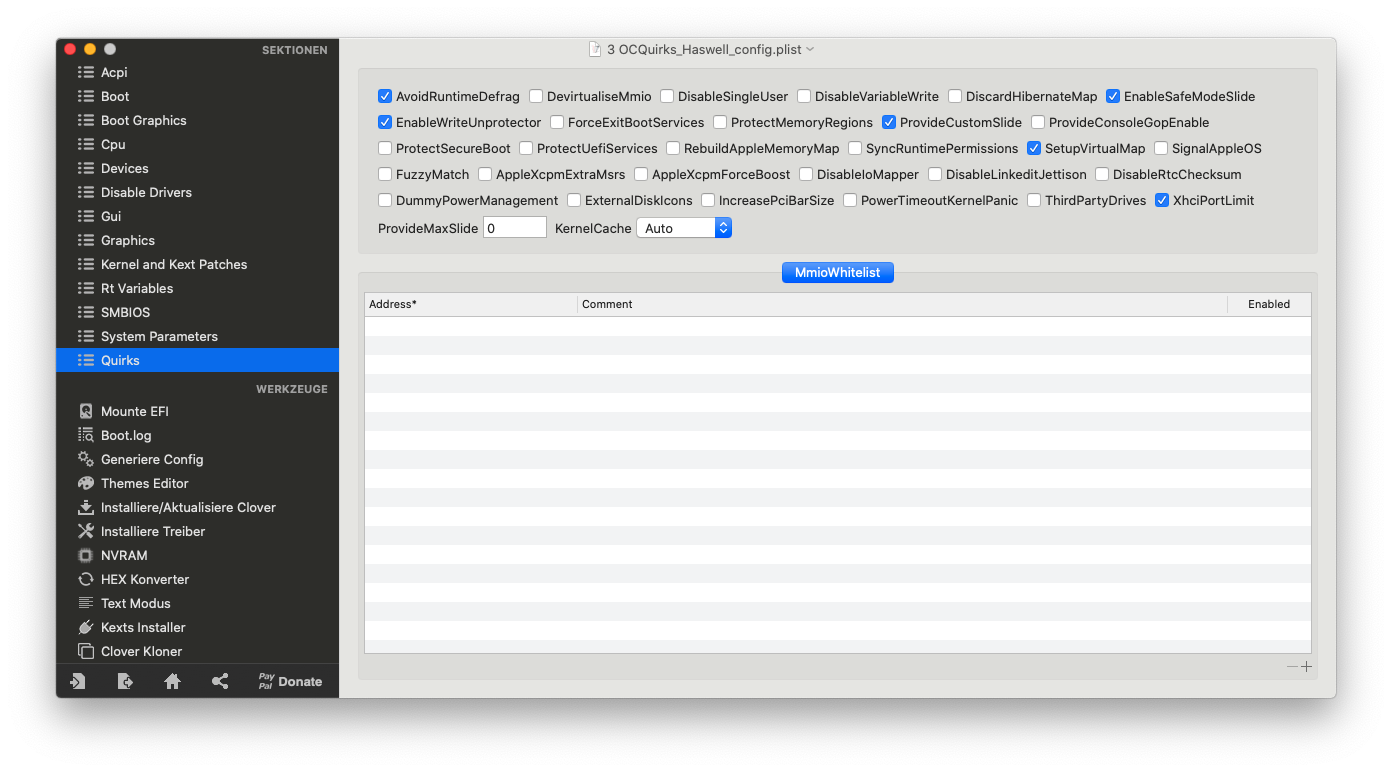1392x772 pixels.
Task: Check the DisableSingleUser box
Action: (x=667, y=97)
